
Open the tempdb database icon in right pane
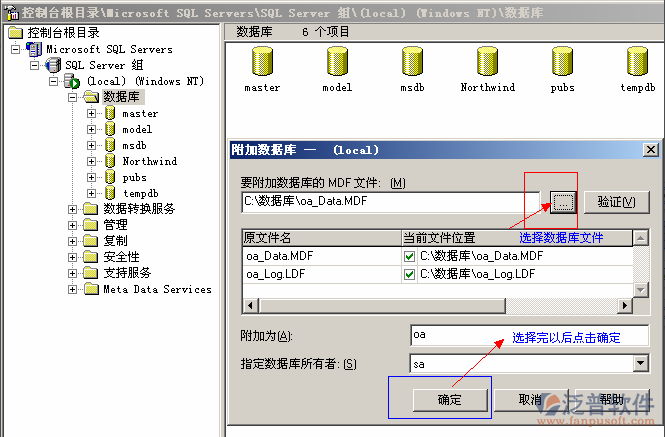pyautogui.click(x=637, y=61)
